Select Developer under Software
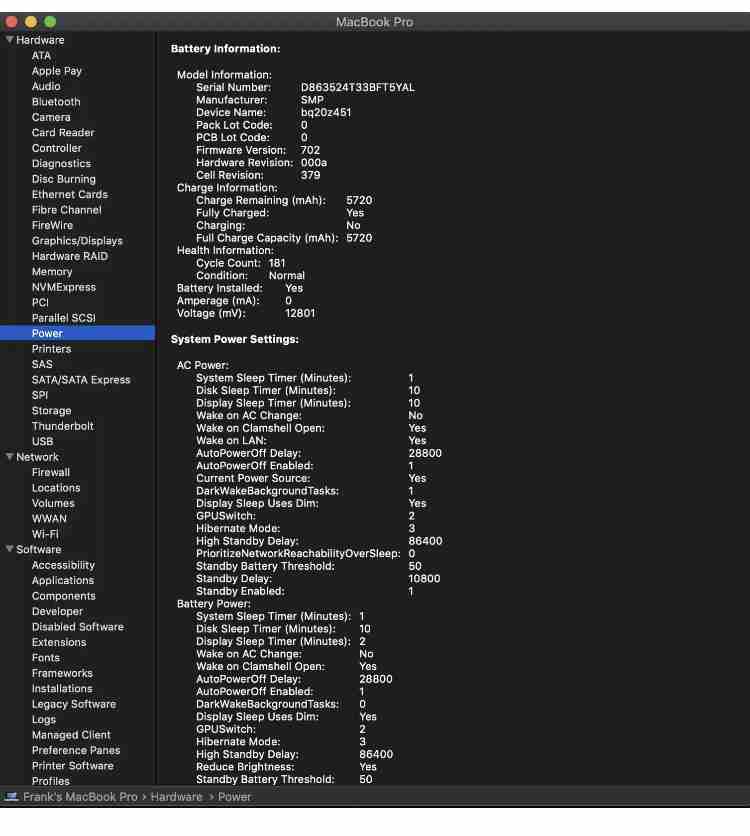Viewport: 750px width, 836px height. point(57,612)
